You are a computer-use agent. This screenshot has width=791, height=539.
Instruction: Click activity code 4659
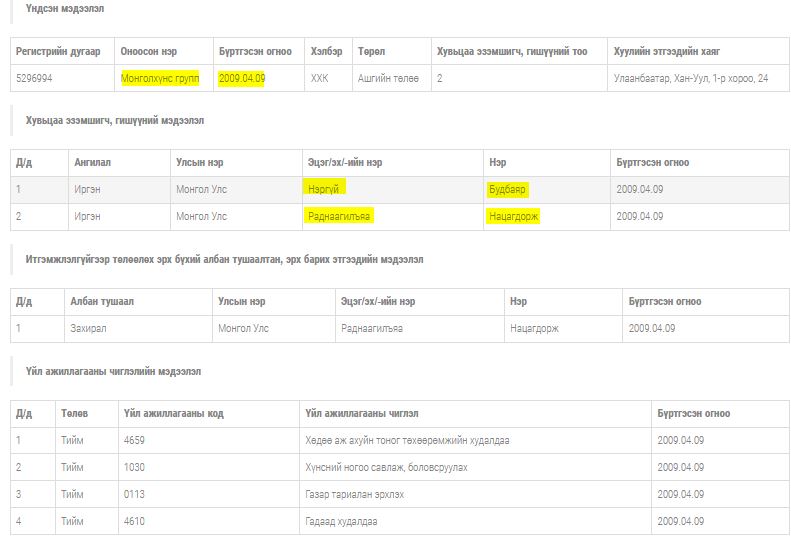pyautogui.click(x=134, y=440)
